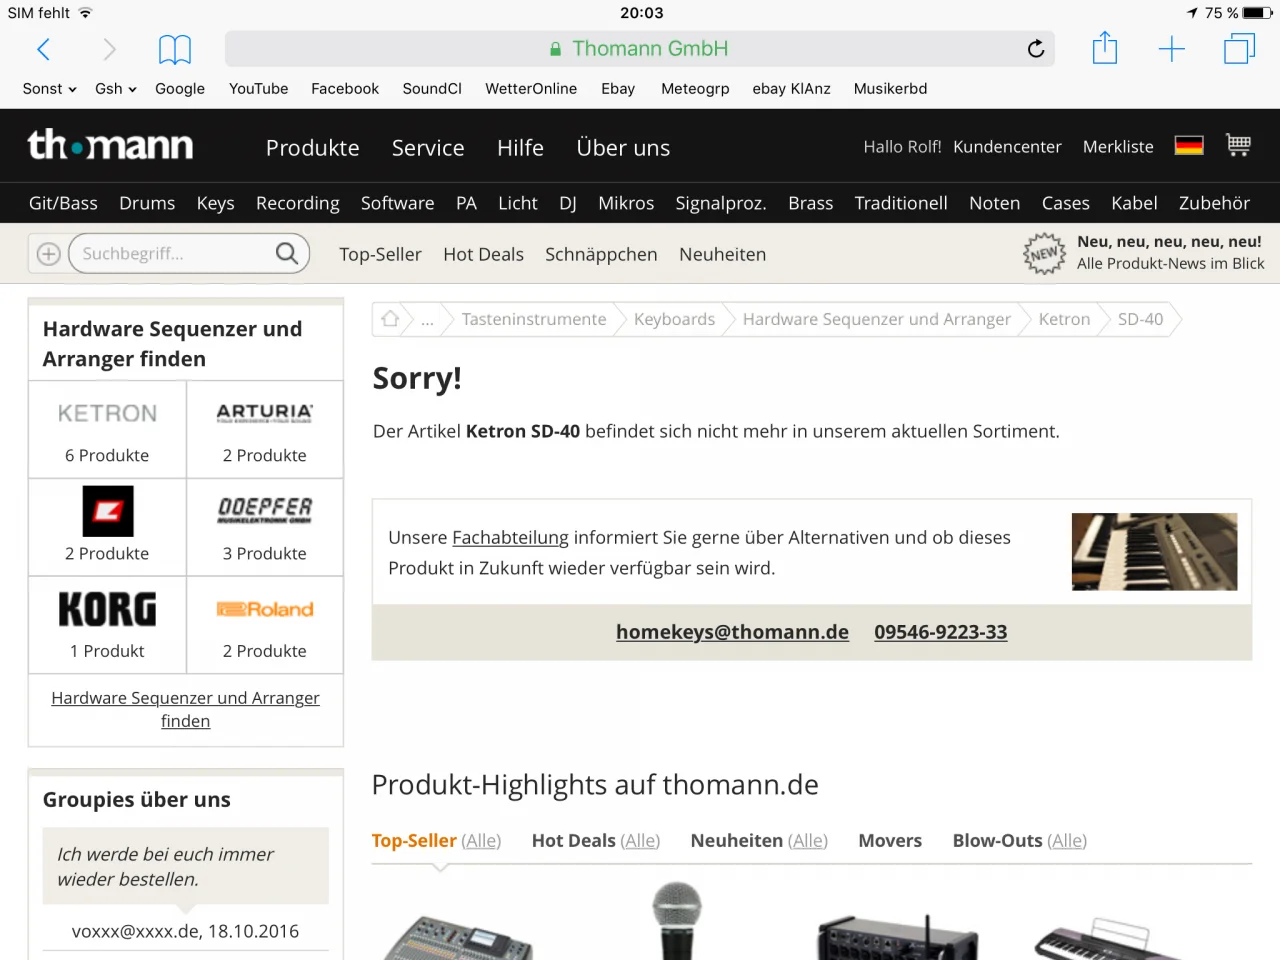The height and width of the screenshot is (960, 1280).
Task: Open the Service menu
Action: [428, 148]
